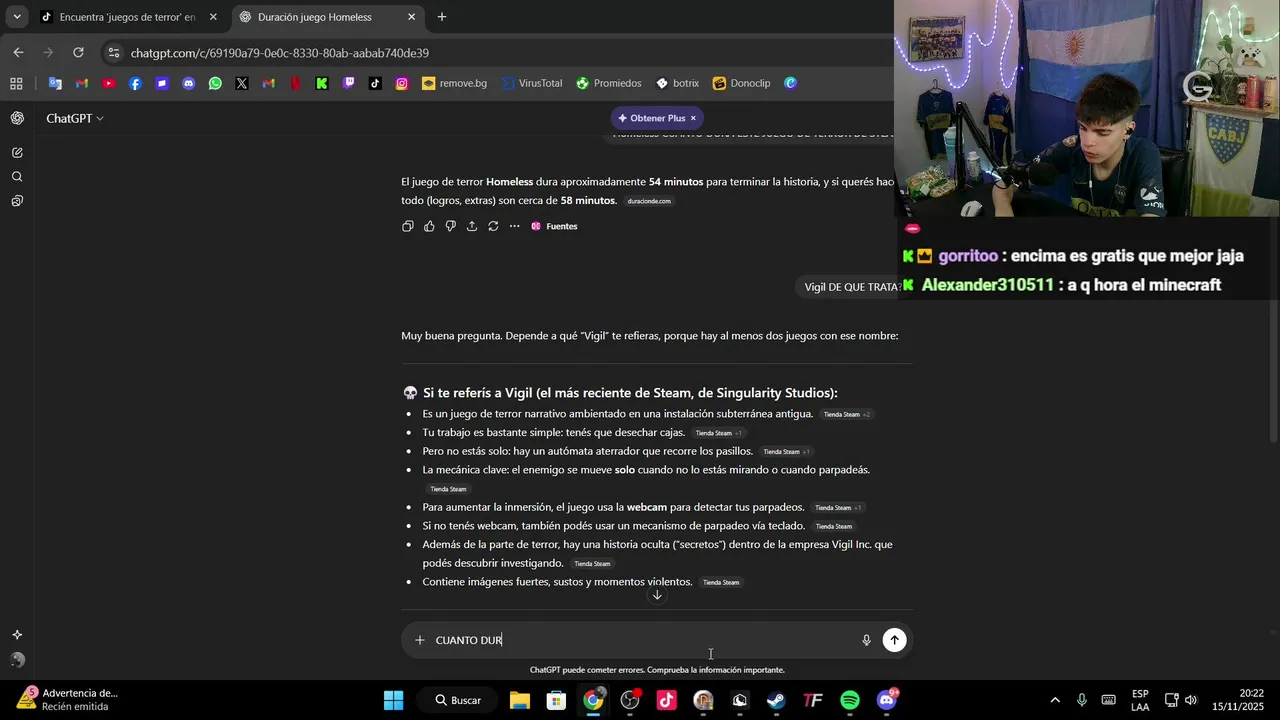1280x720 pixels.
Task: Open more actions ellipsis under response
Action: (x=515, y=226)
